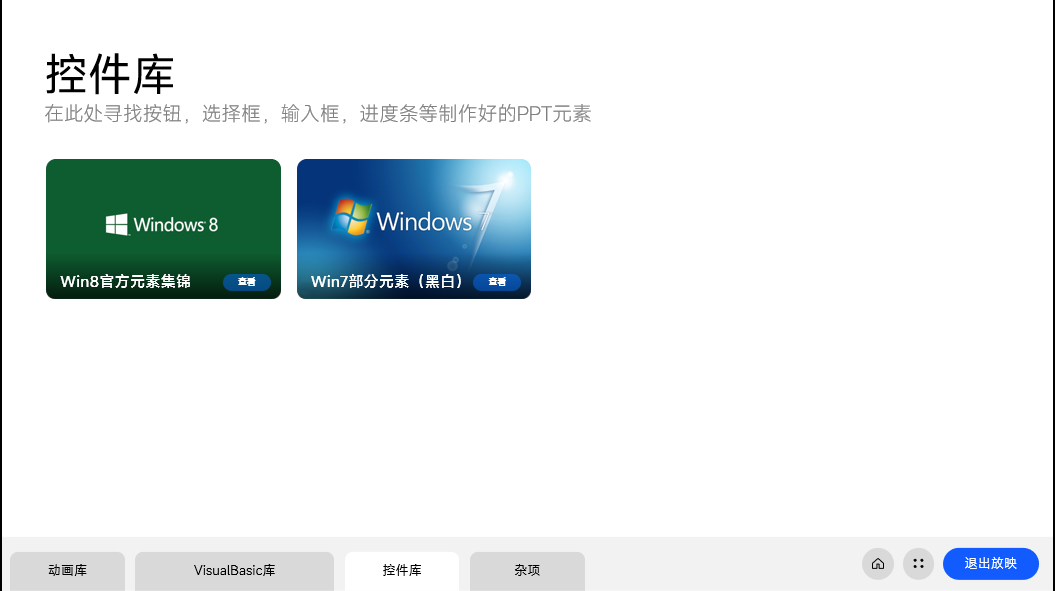Click the 'Windows 8' wordmark text
Image resolution: width=1055 pixels, height=591 pixels.
[176, 225]
